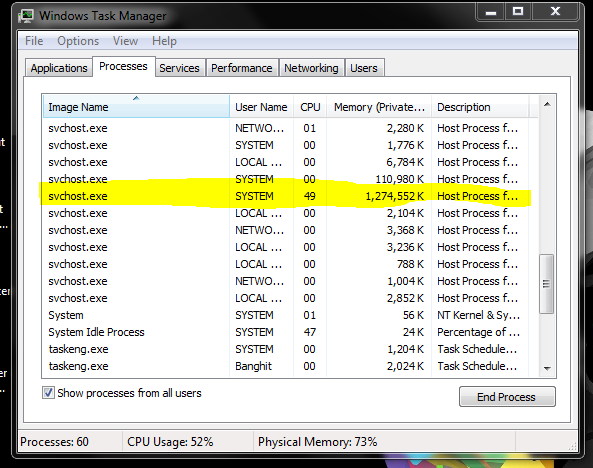Click the CPU value 49
Image resolution: width=593 pixels, height=468 pixels.
coord(309,196)
